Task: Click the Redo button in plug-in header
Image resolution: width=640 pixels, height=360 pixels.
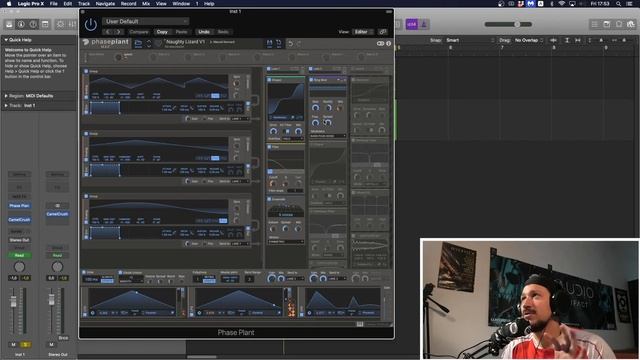Action: tap(223, 32)
